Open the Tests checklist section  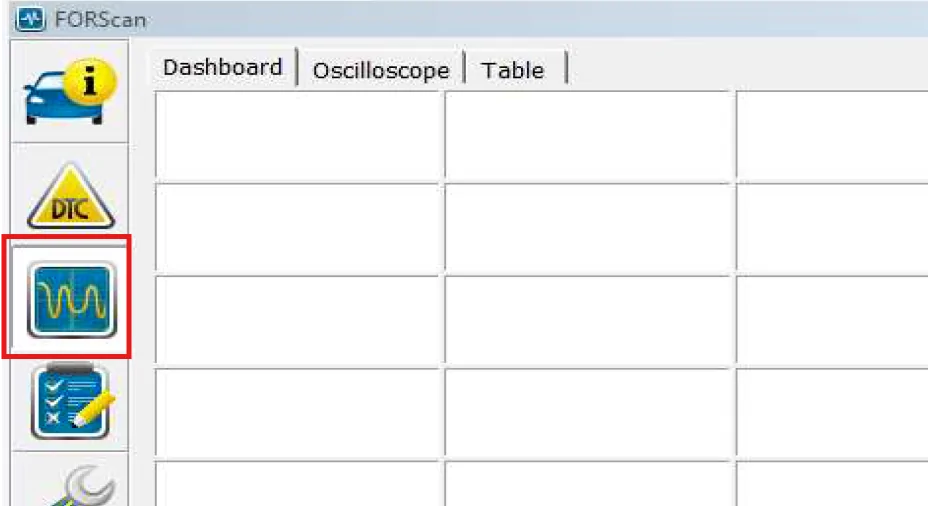[69, 402]
